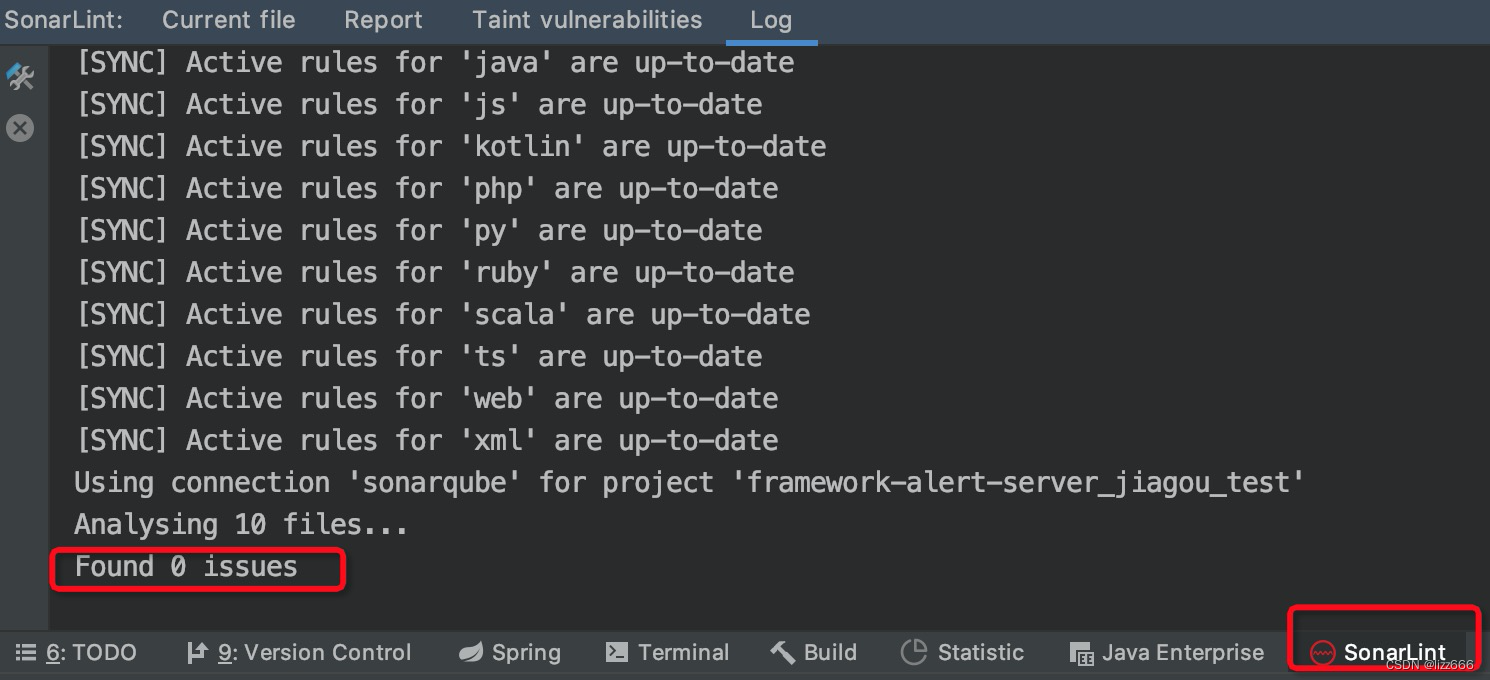
Task: Click the 'xml' active rules log line
Action: pos(427,441)
